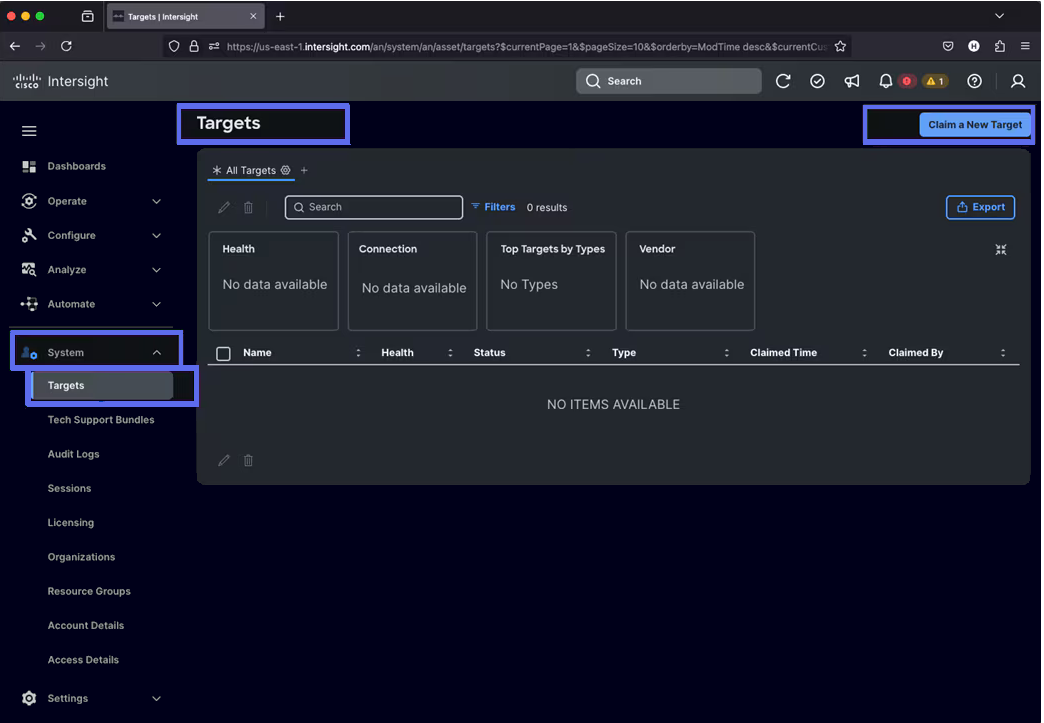
Task: Click the refresh icon in the top bar
Action: point(783,81)
